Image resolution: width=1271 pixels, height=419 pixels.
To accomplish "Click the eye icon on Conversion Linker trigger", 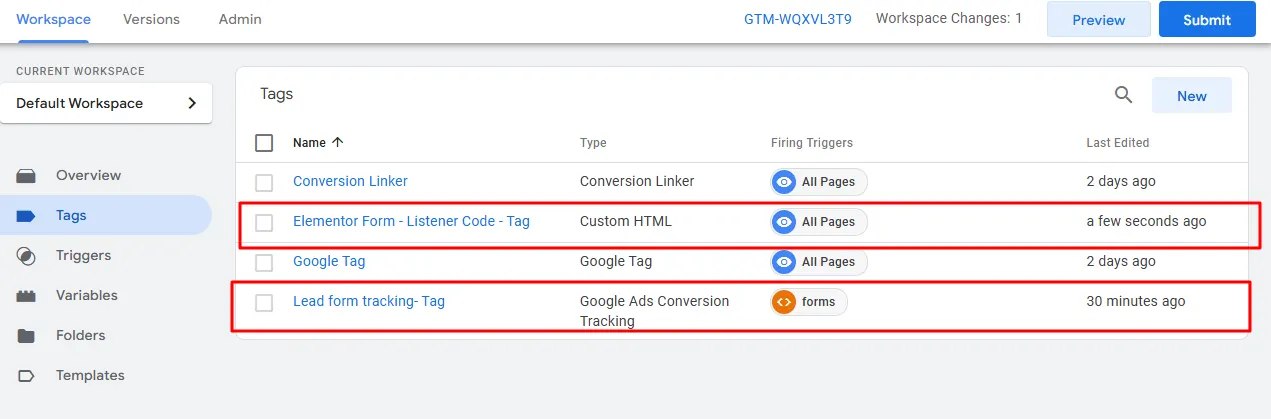I will pos(784,182).
